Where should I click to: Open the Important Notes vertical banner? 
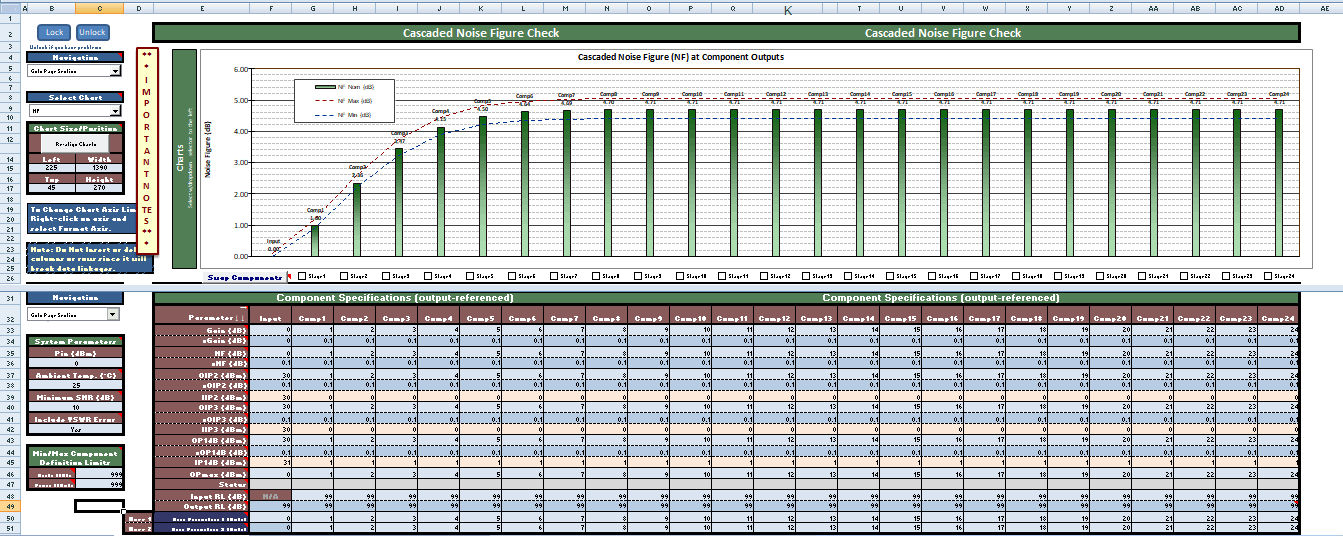pyautogui.click(x=146, y=150)
